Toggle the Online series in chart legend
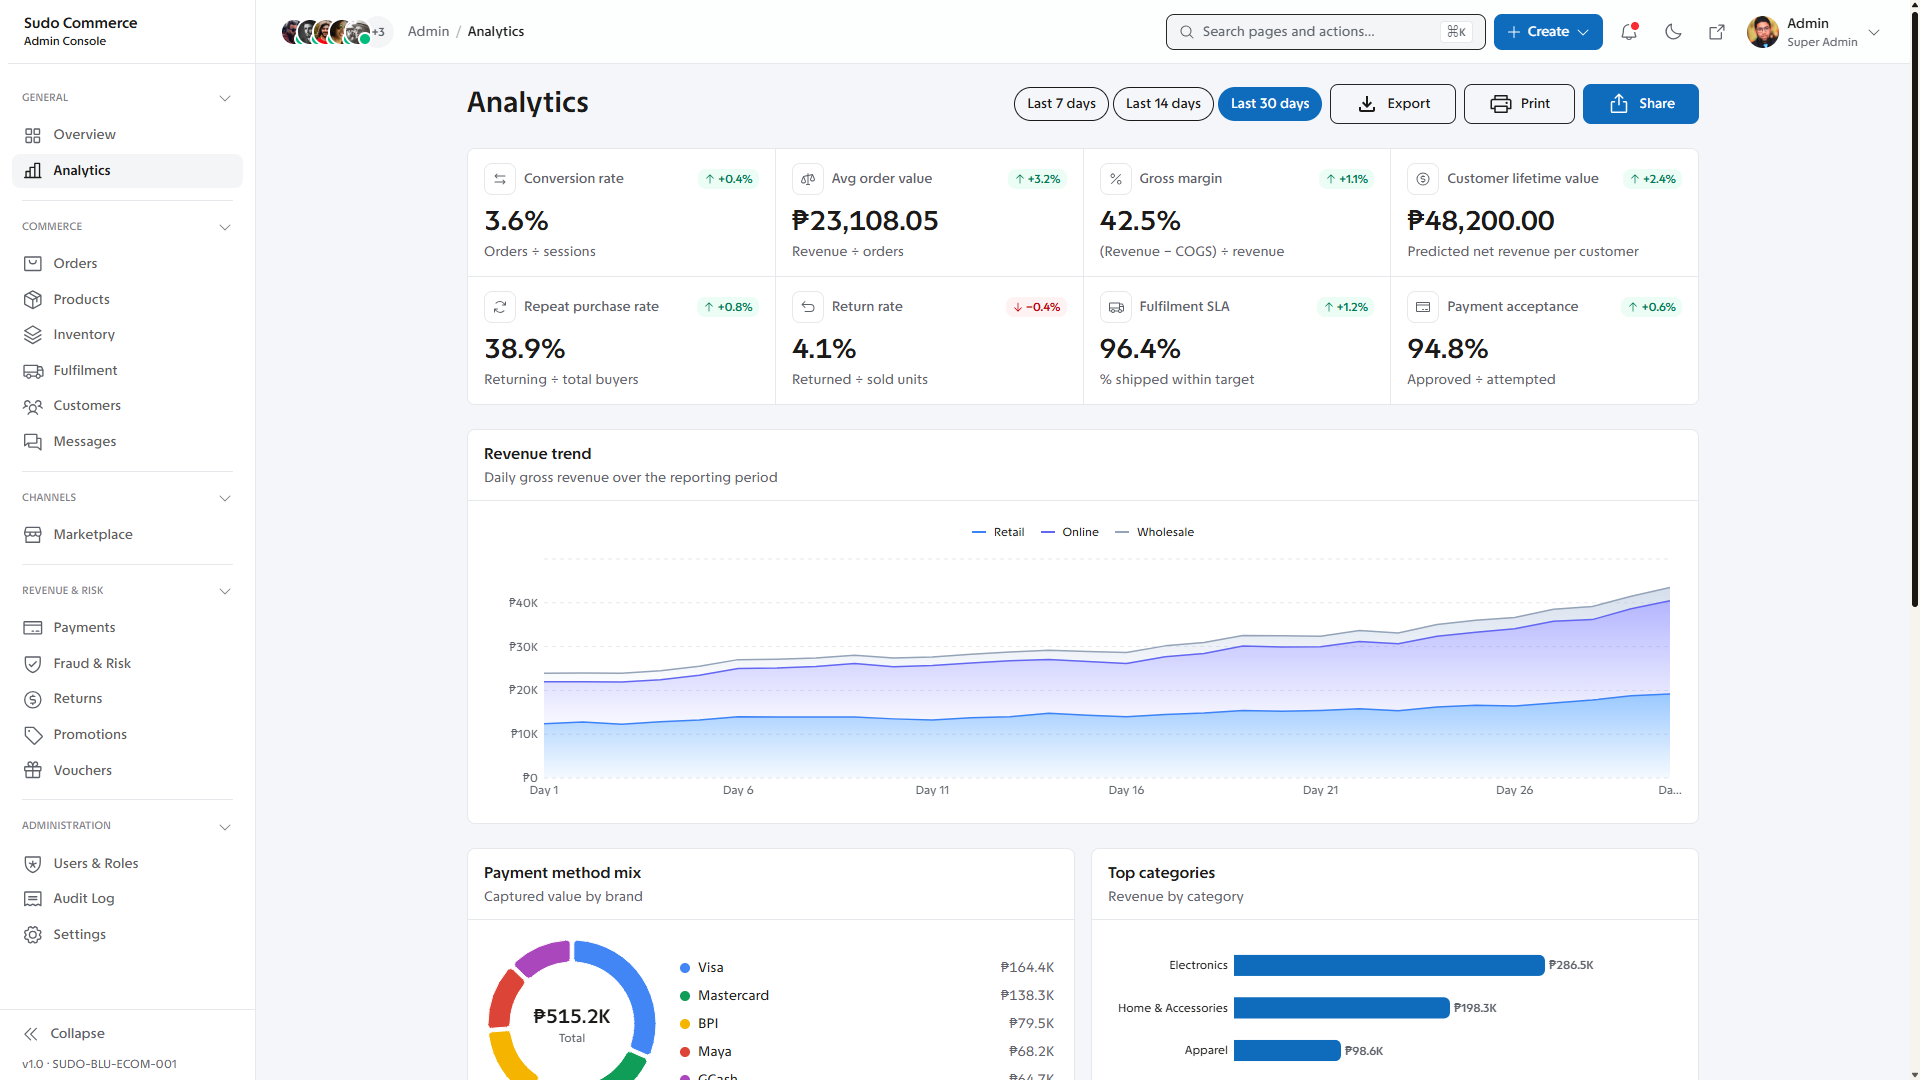The width and height of the screenshot is (1920, 1080). pyautogui.click(x=1069, y=533)
